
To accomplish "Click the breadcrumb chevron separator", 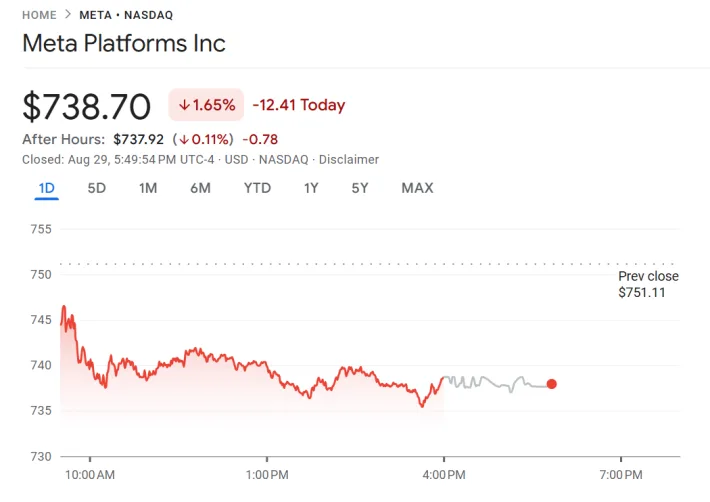I will pos(68,15).
